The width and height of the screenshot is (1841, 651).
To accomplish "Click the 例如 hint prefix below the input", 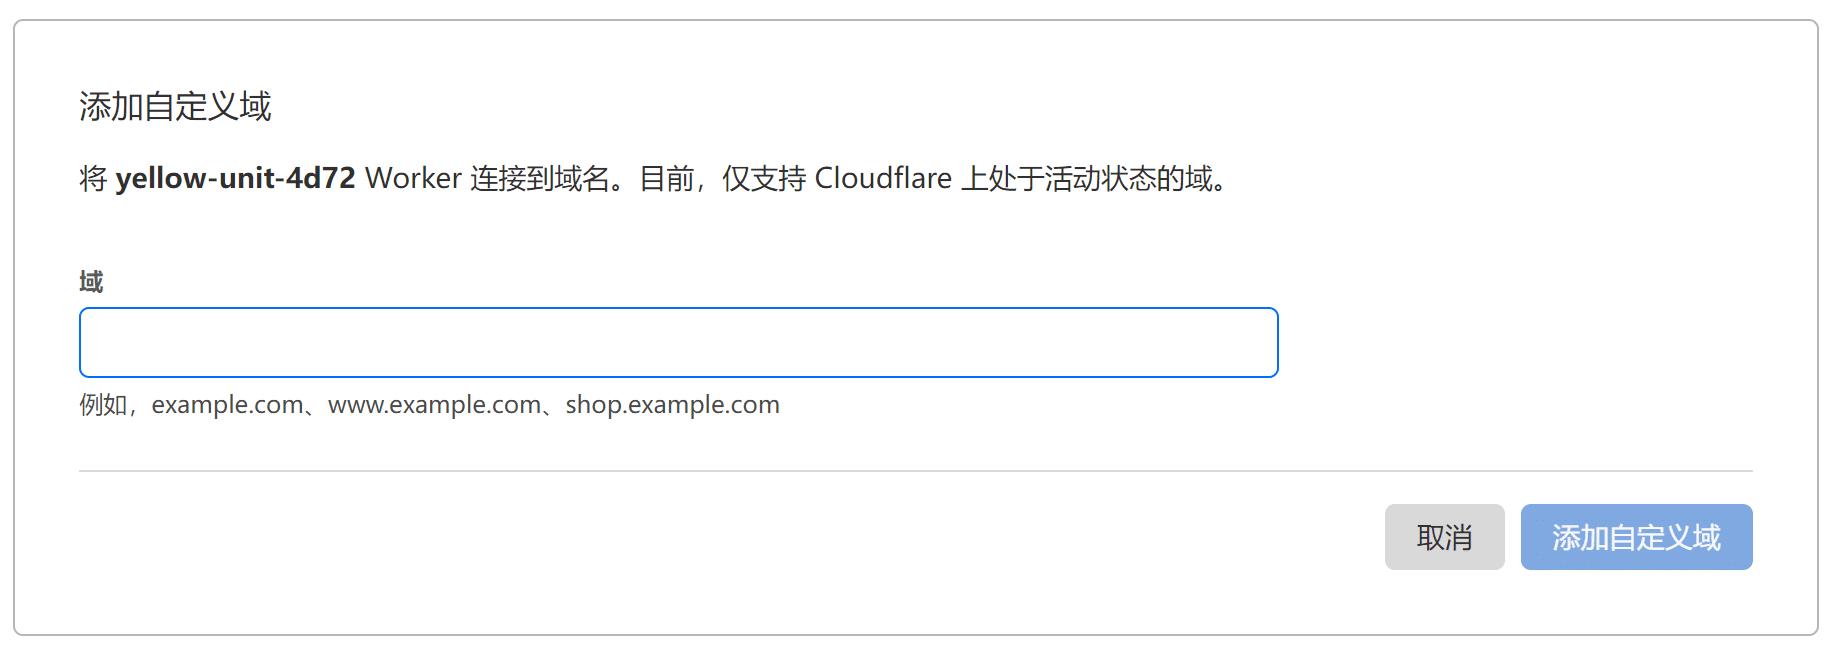I will (103, 405).
